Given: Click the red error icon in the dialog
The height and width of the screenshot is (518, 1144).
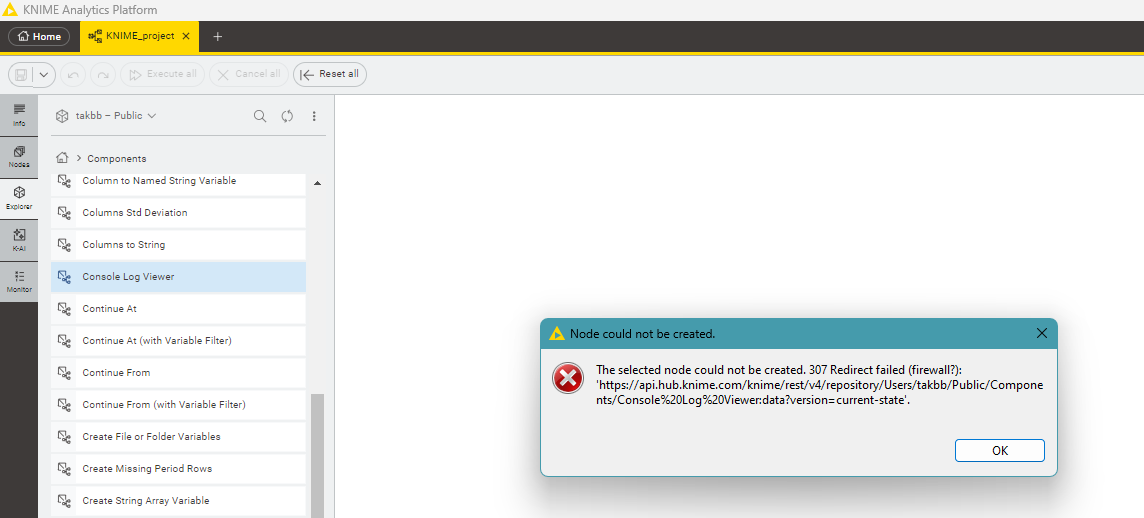Looking at the screenshot, I should pos(568,378).
